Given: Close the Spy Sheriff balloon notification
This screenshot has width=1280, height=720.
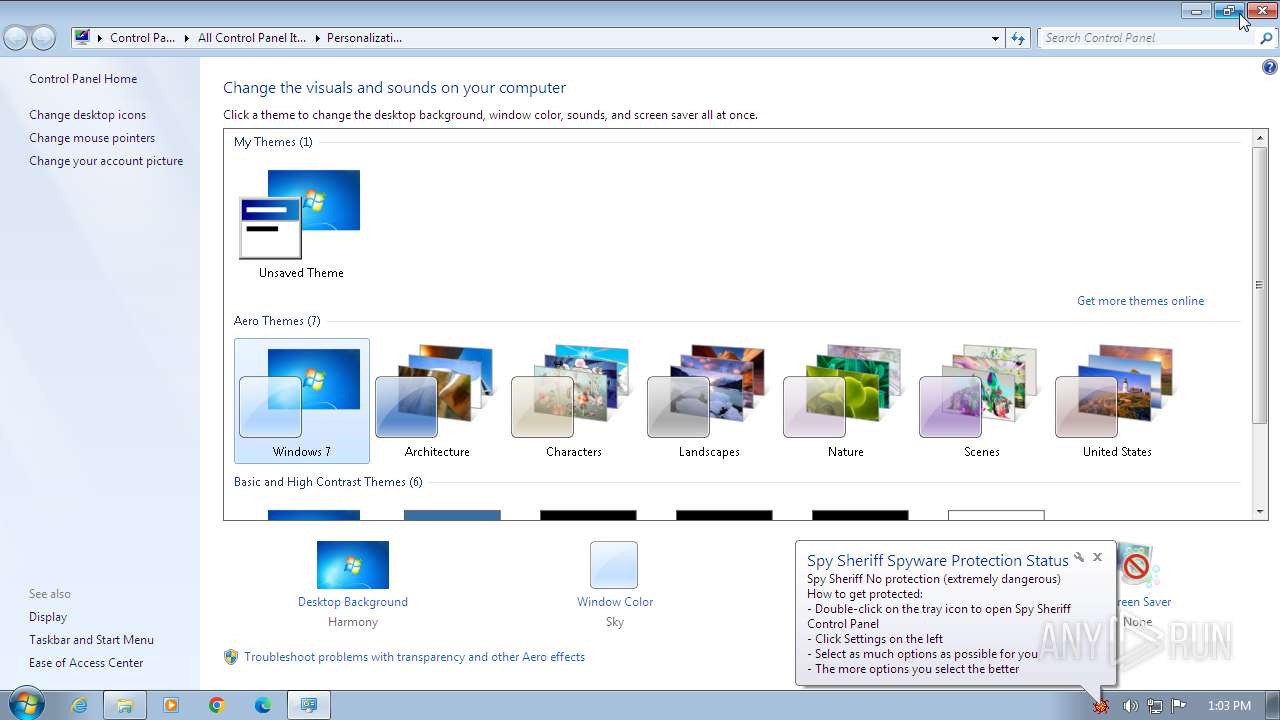Looking at the screenshot, I should (x=1097, y=557).
